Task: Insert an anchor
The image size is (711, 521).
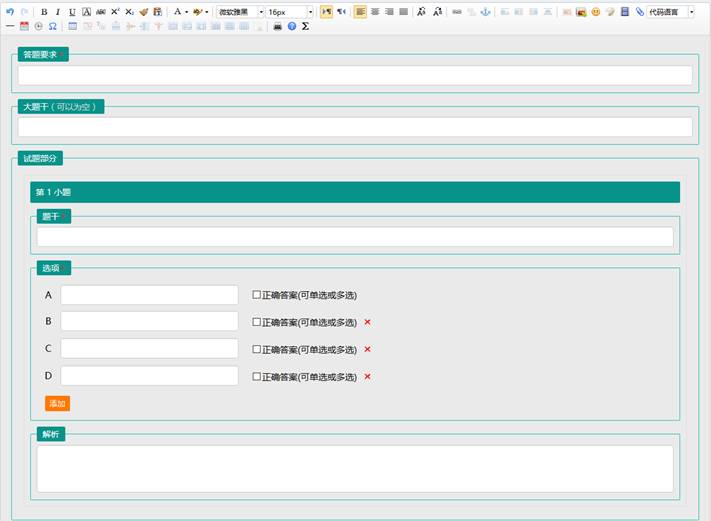Action: point(486,12)
